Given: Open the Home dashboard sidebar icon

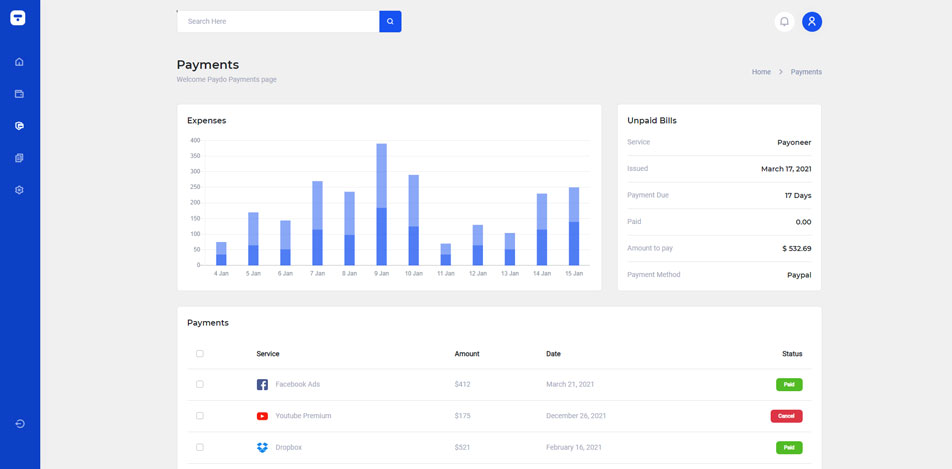Looking at the screenshot, I should click(19, 62).
